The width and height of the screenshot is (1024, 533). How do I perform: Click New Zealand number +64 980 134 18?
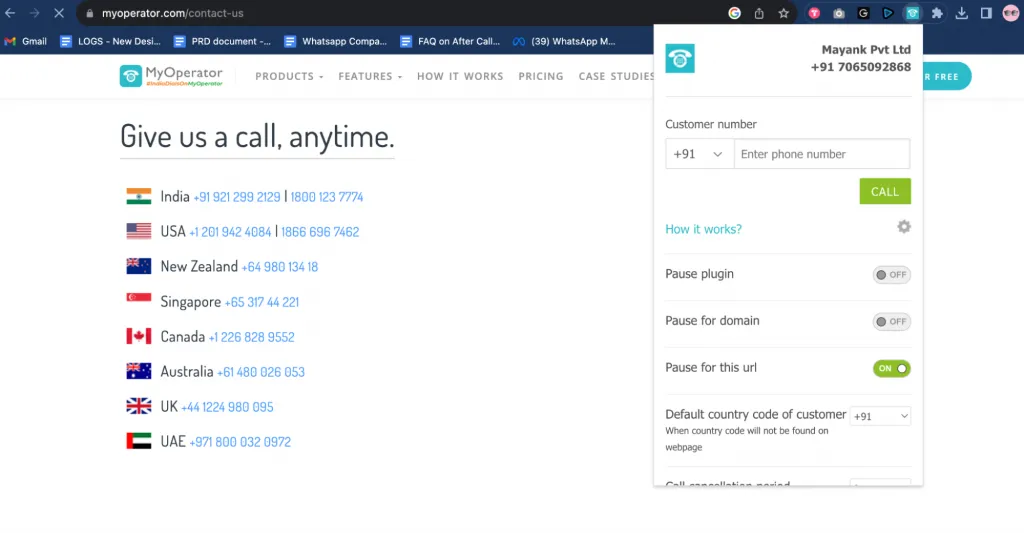point(280,266)
